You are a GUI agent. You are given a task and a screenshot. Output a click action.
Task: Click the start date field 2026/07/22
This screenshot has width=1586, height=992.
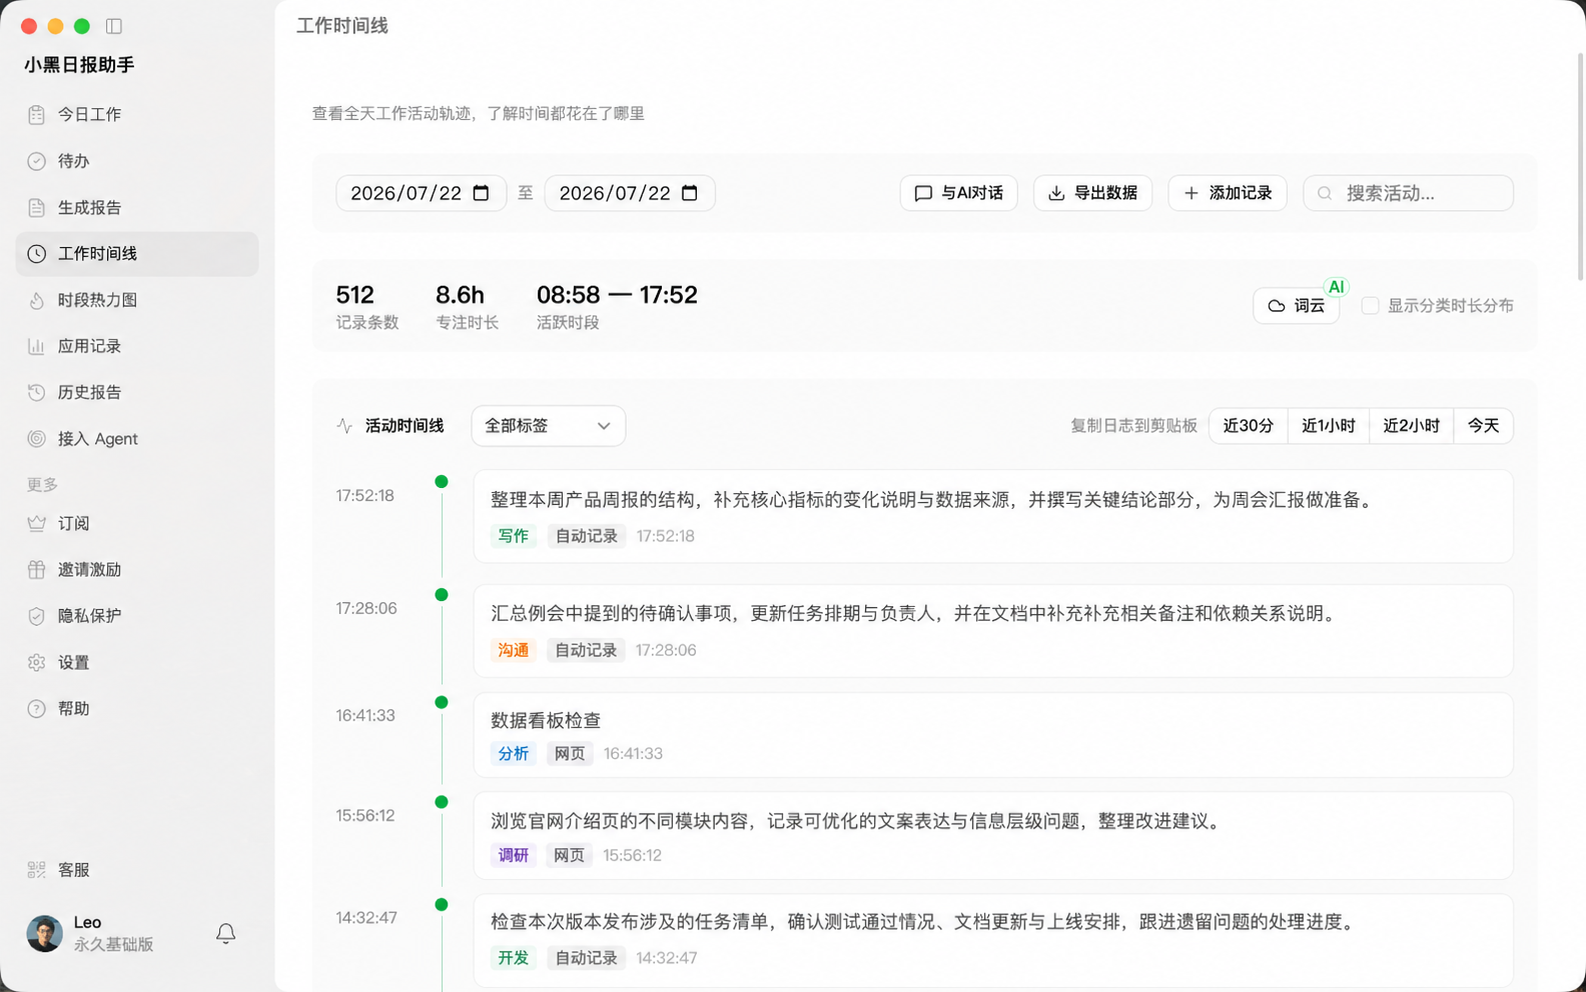[x=421, y=193]
